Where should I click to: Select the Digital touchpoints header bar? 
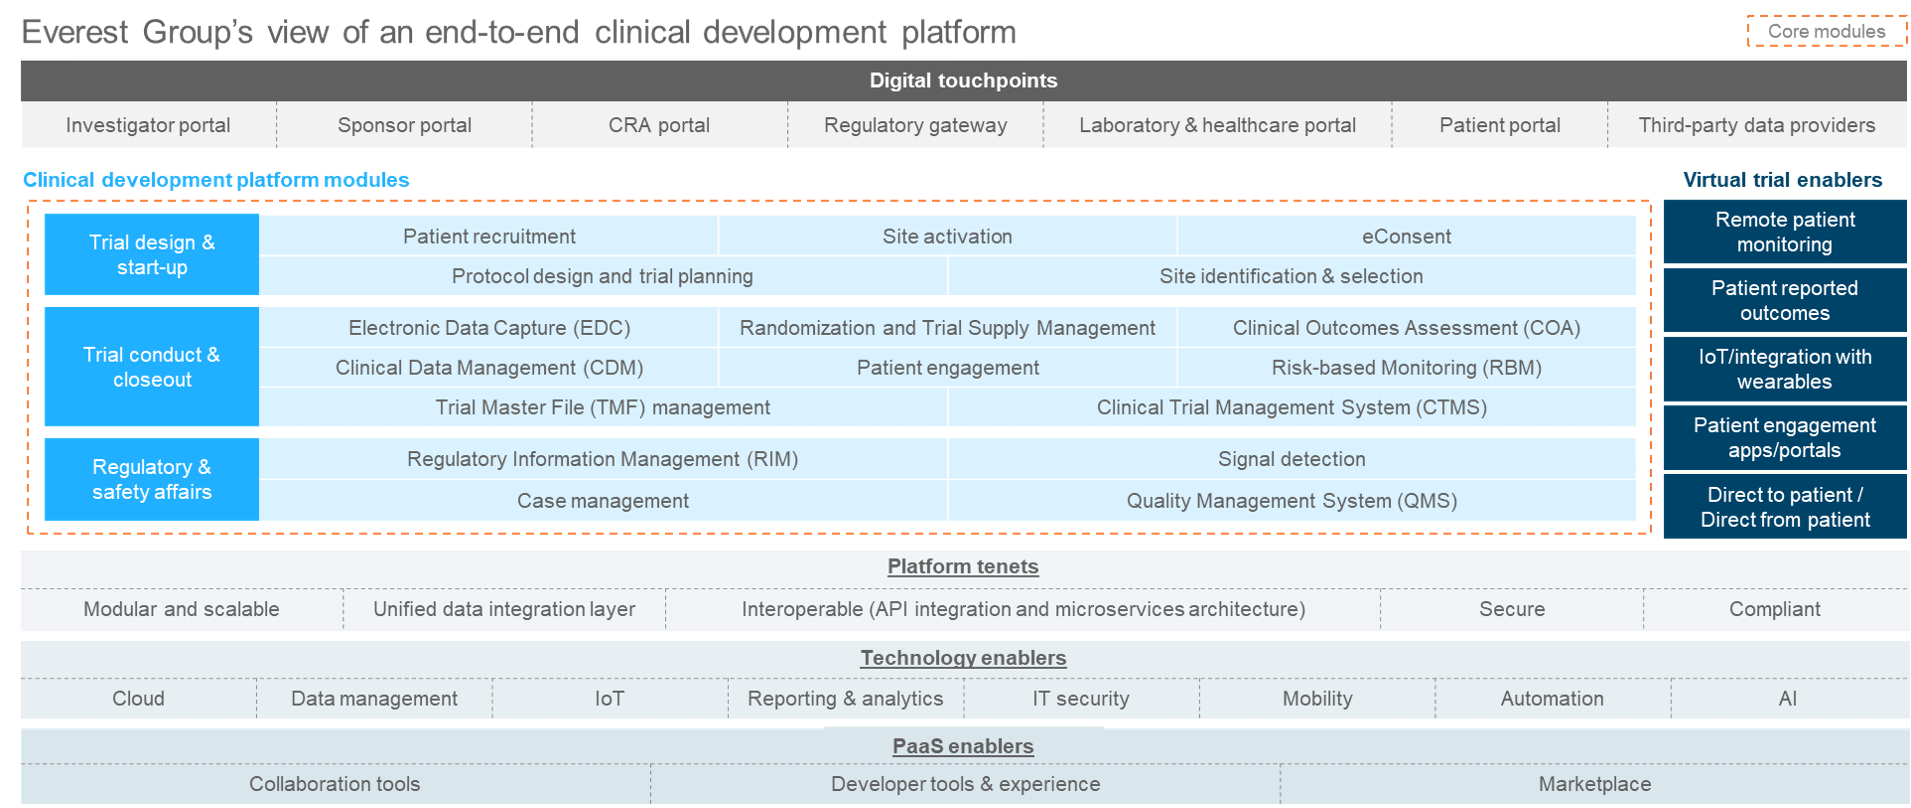[x=963, y=80]
